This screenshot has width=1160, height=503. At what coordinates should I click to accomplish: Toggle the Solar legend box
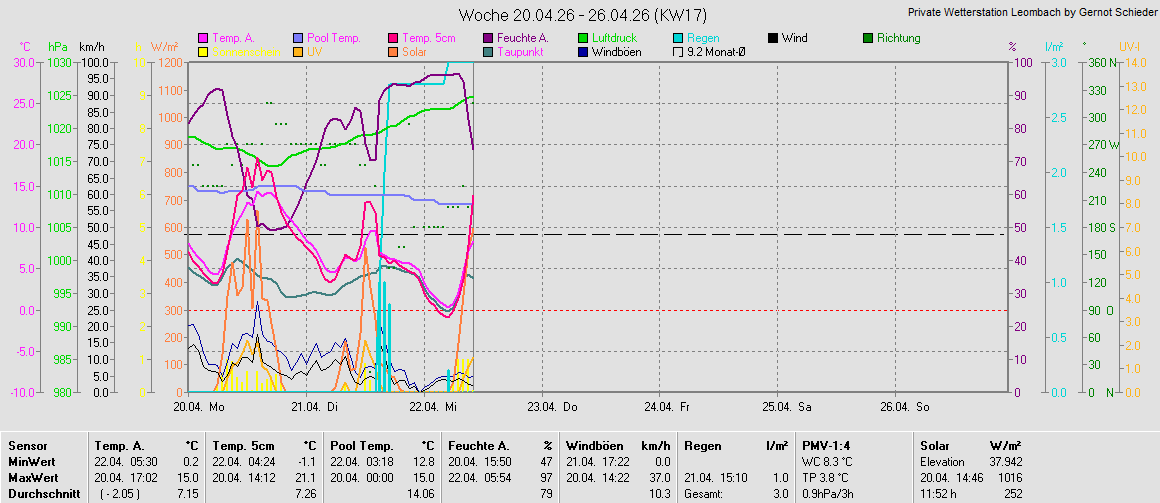coord(393,51)
